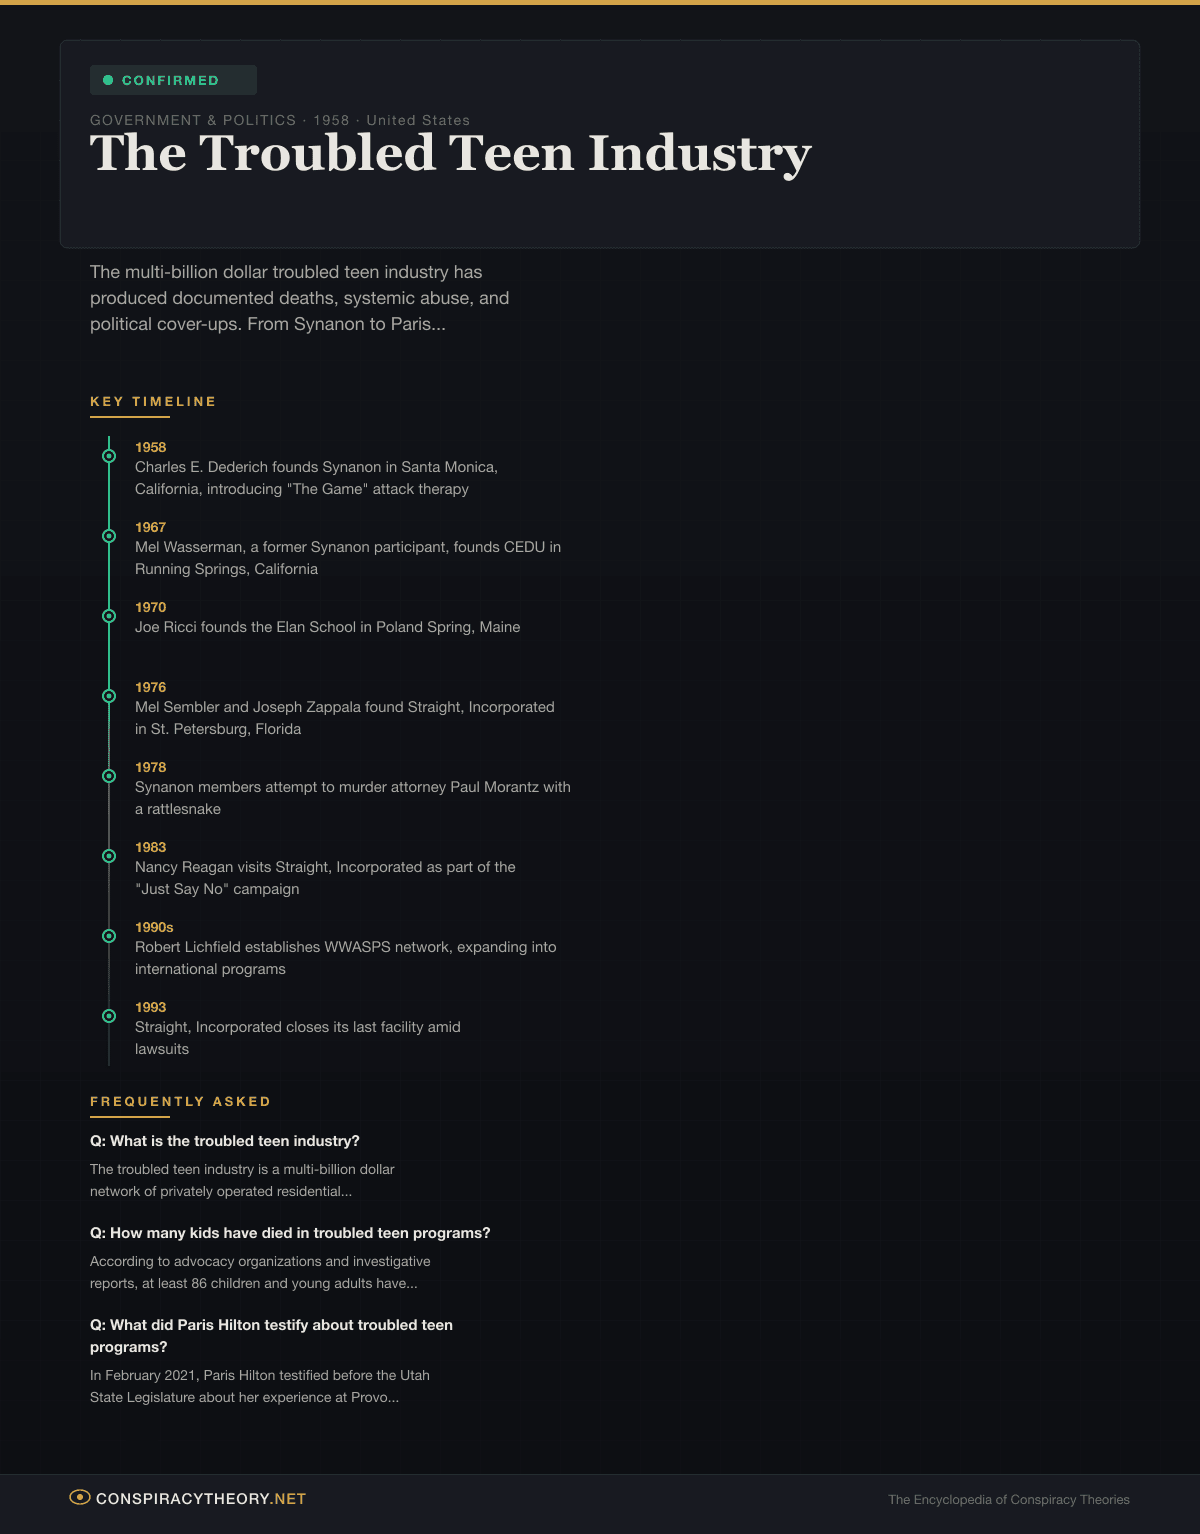Select the 1967 CEDU timeline marker
This screenshot has height=1534, width=1200.
point(109,536)
